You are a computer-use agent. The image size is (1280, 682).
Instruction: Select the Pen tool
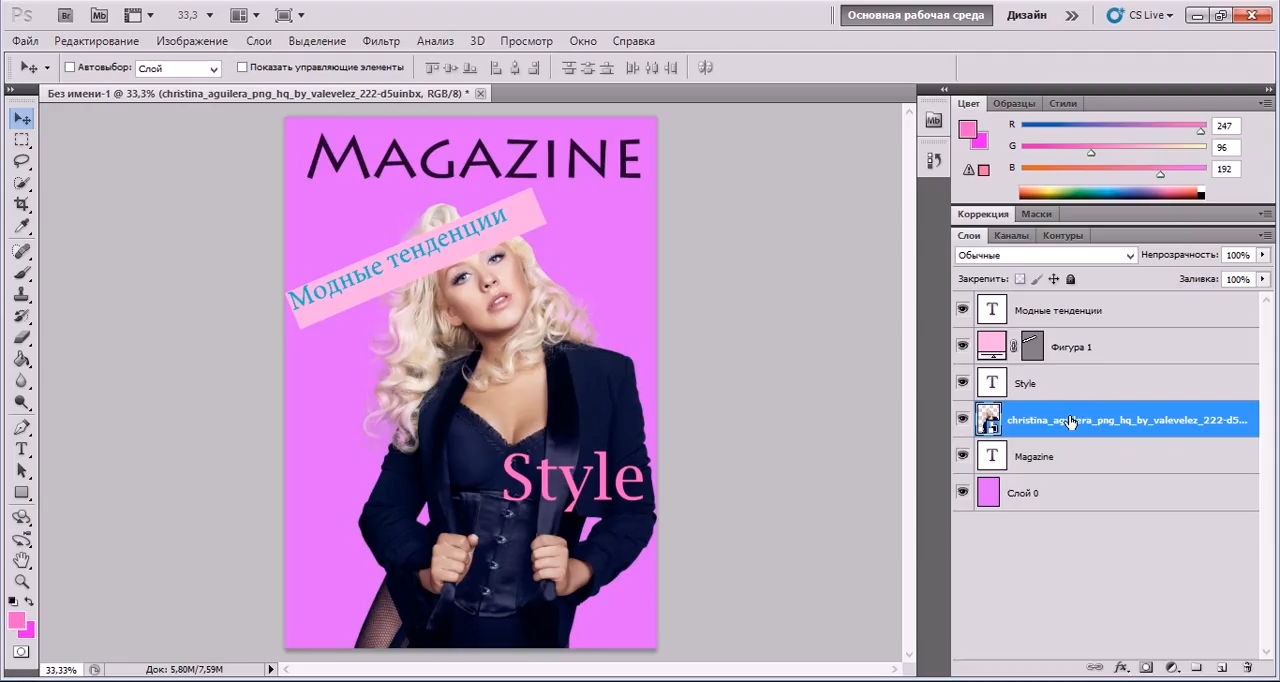(x=21, y=427)
